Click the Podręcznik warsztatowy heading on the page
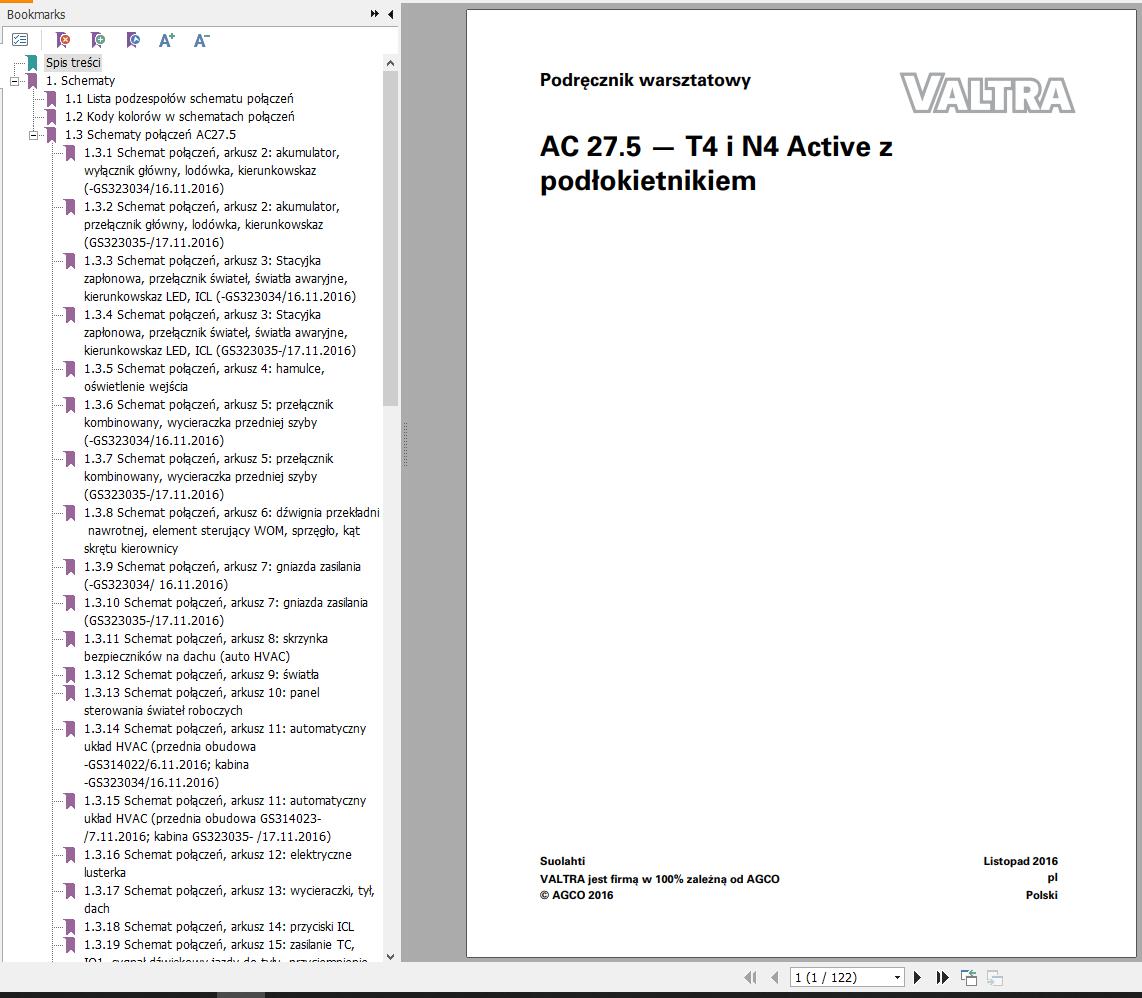The image size is (1142, 998). (645, 80)
